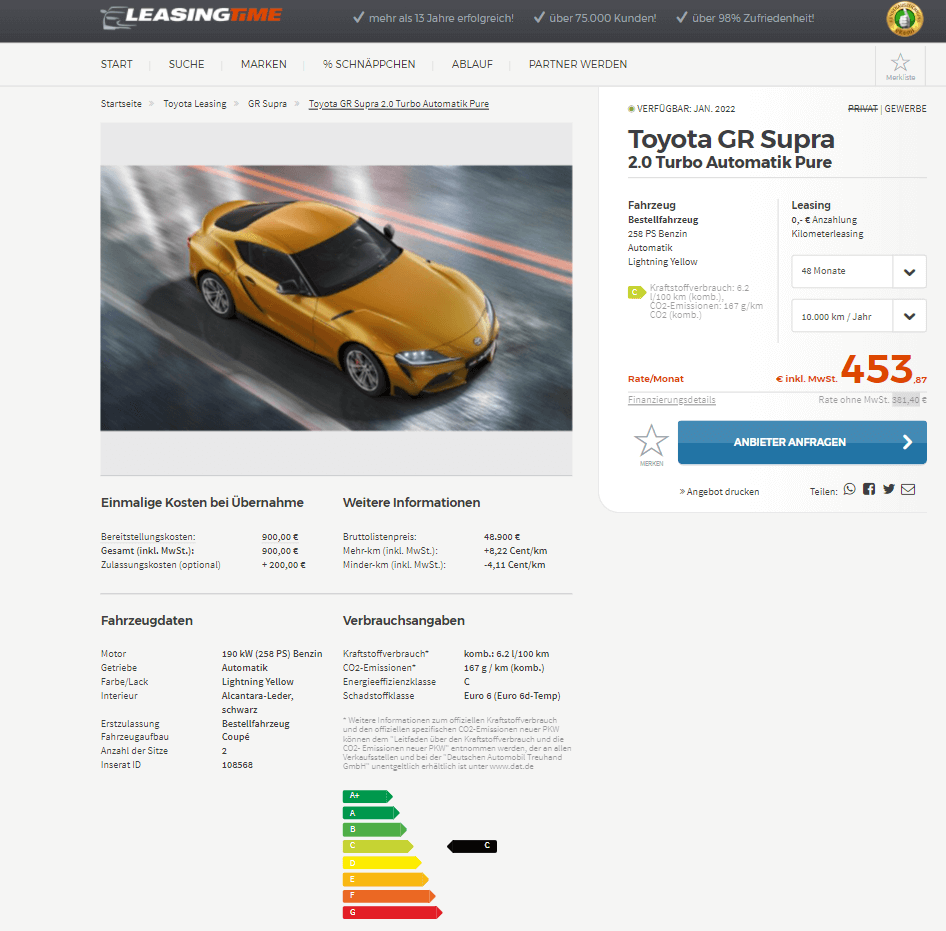
Task: Go to the Startseite breadcrumb
Action: coord(121,104)
